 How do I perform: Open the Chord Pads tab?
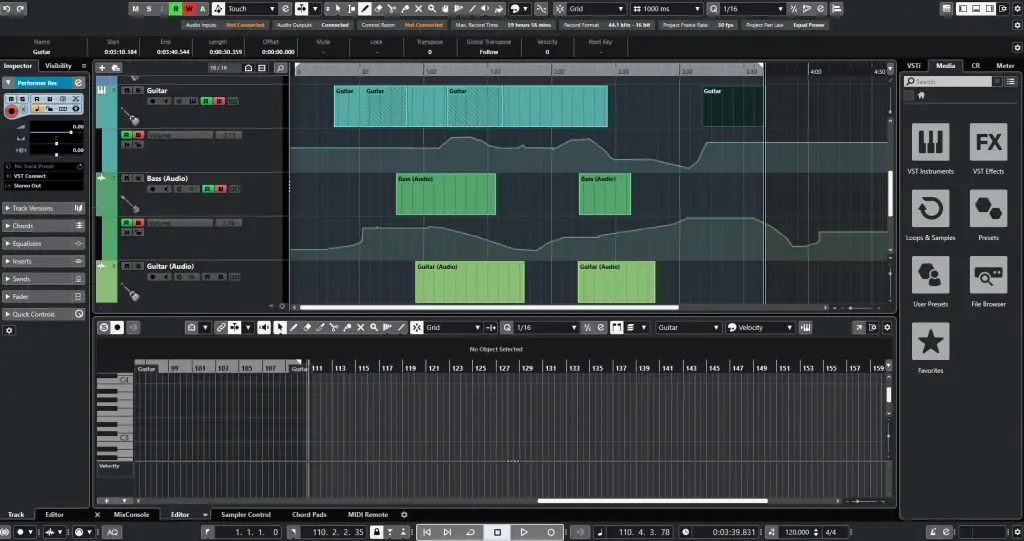(x=308, y=514)
